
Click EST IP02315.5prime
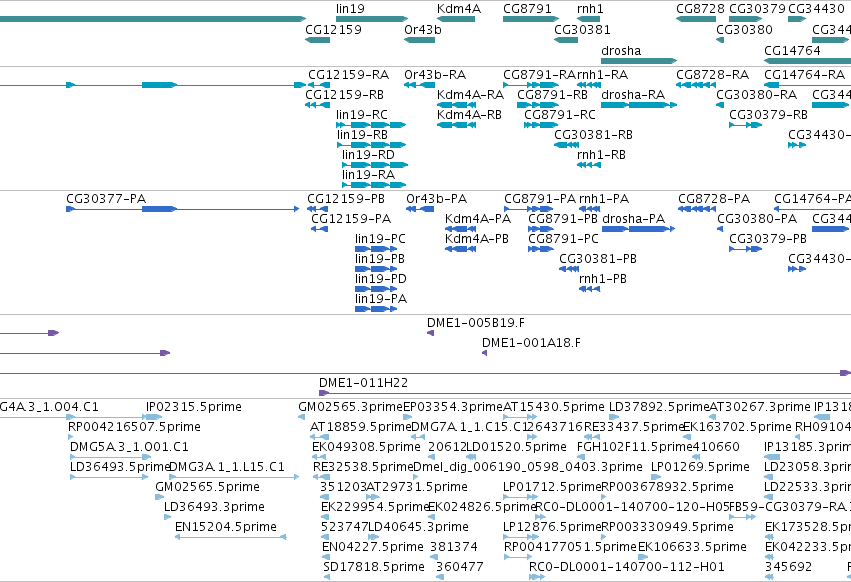click(154, 417)
